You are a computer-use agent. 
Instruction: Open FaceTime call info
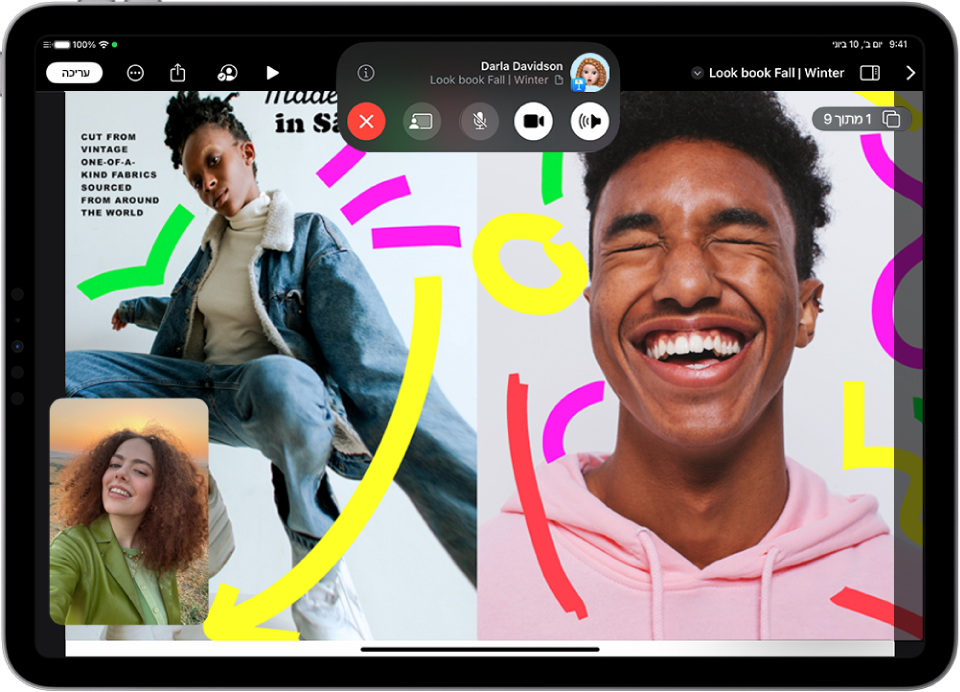tap(366, 73)
